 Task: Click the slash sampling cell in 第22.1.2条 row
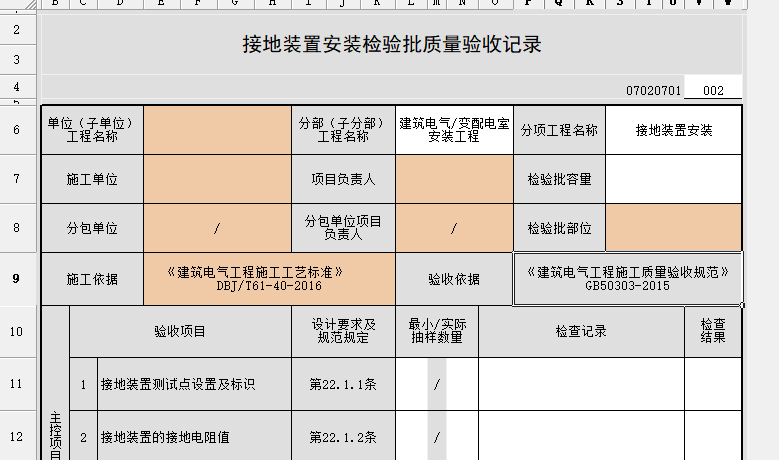pyautogui.click(x=437, y=437)
